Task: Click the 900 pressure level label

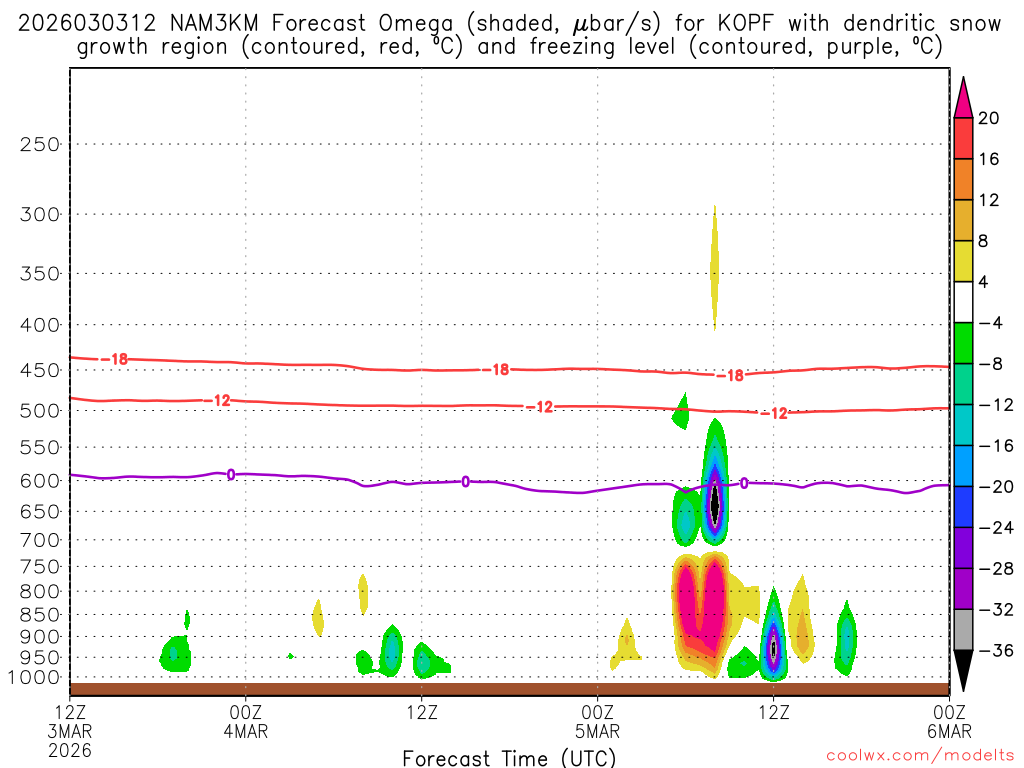Action: click(40, 637)
